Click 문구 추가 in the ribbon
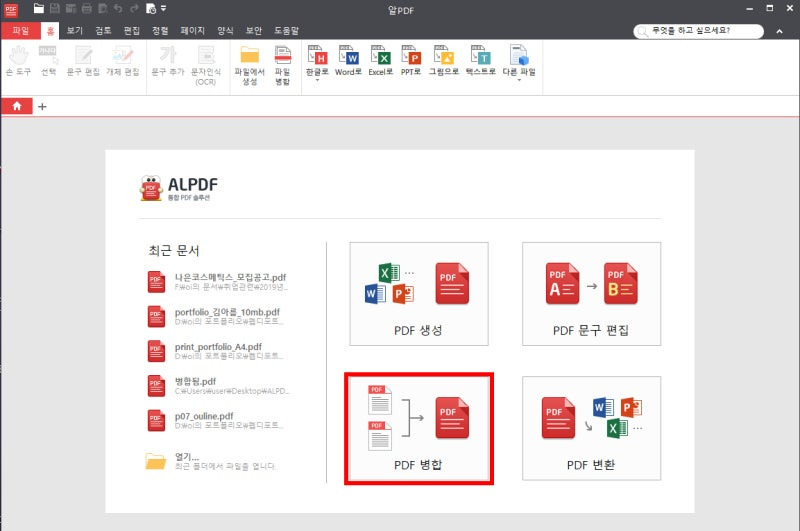Viewport: 800px width, 531px height. [x=168, y=61]
